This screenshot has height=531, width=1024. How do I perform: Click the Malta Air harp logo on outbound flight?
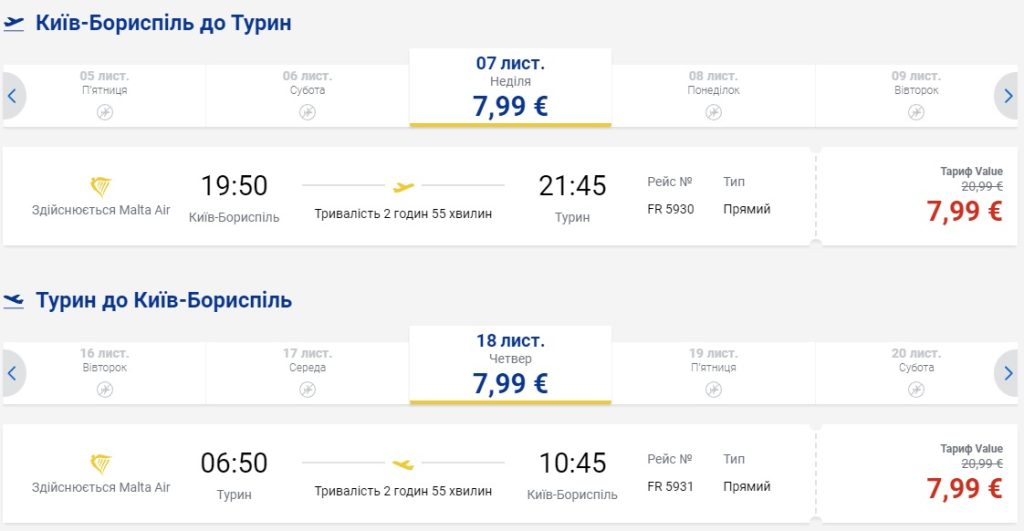coord(101,187)
